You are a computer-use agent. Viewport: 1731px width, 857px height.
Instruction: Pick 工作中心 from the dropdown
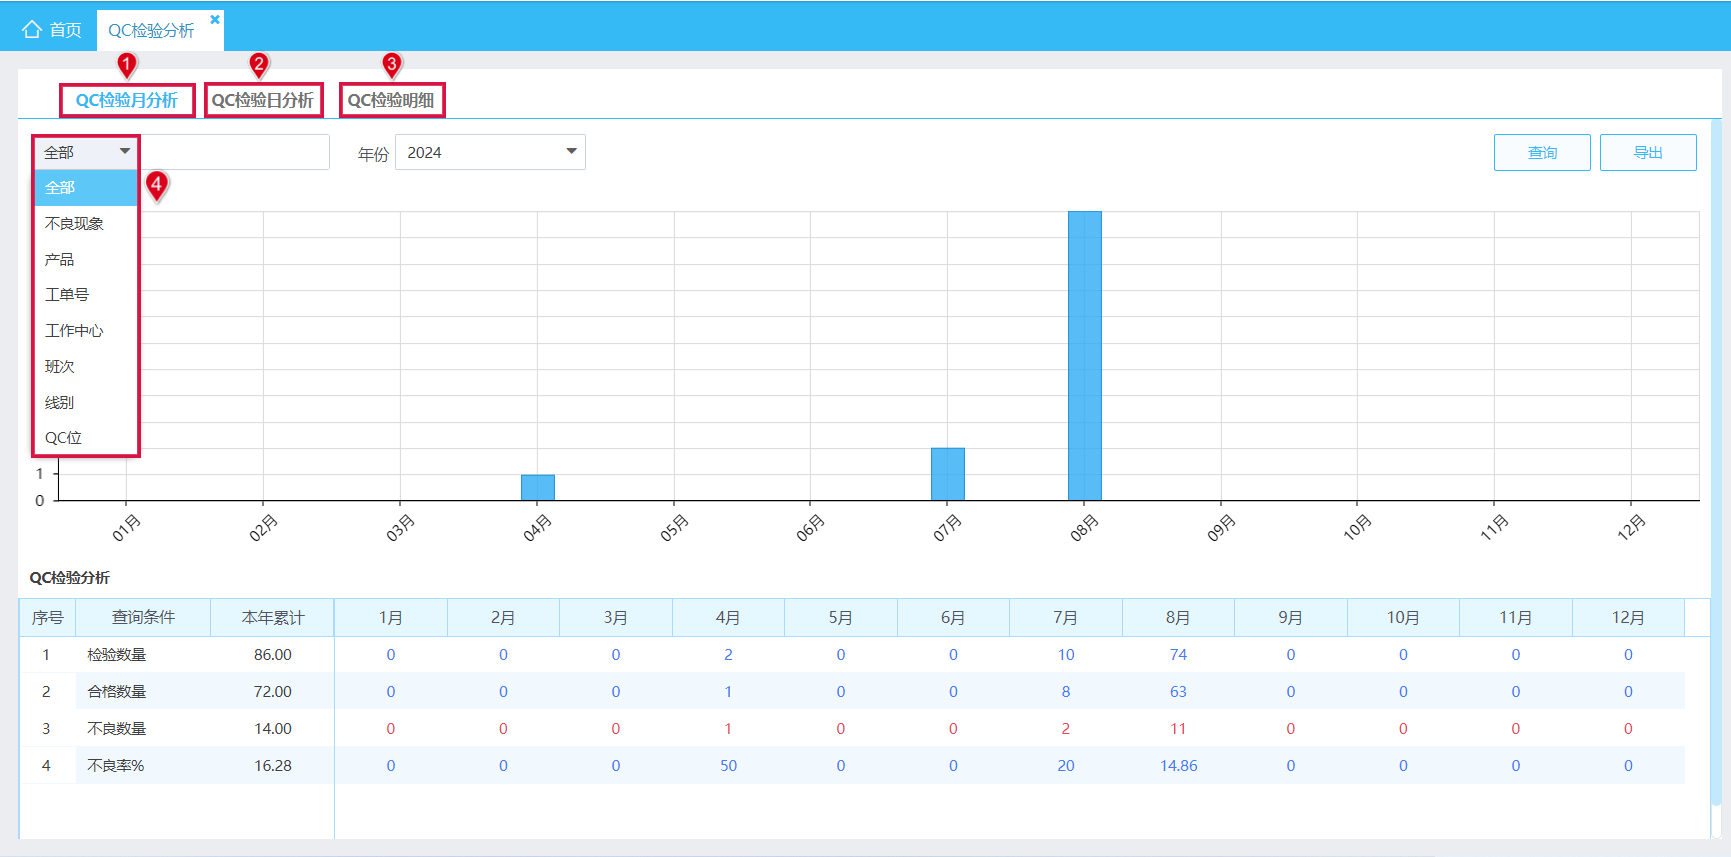(86, 331)
